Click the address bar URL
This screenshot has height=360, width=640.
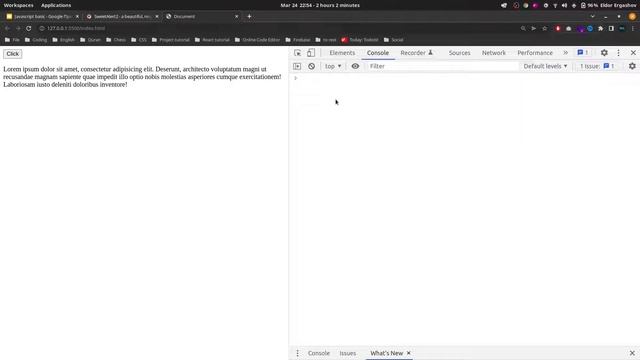tap(76, 29)
